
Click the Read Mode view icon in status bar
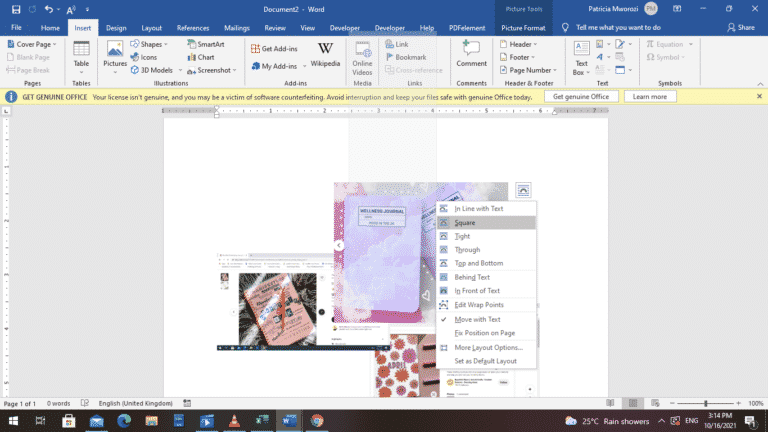click(610, 403)
